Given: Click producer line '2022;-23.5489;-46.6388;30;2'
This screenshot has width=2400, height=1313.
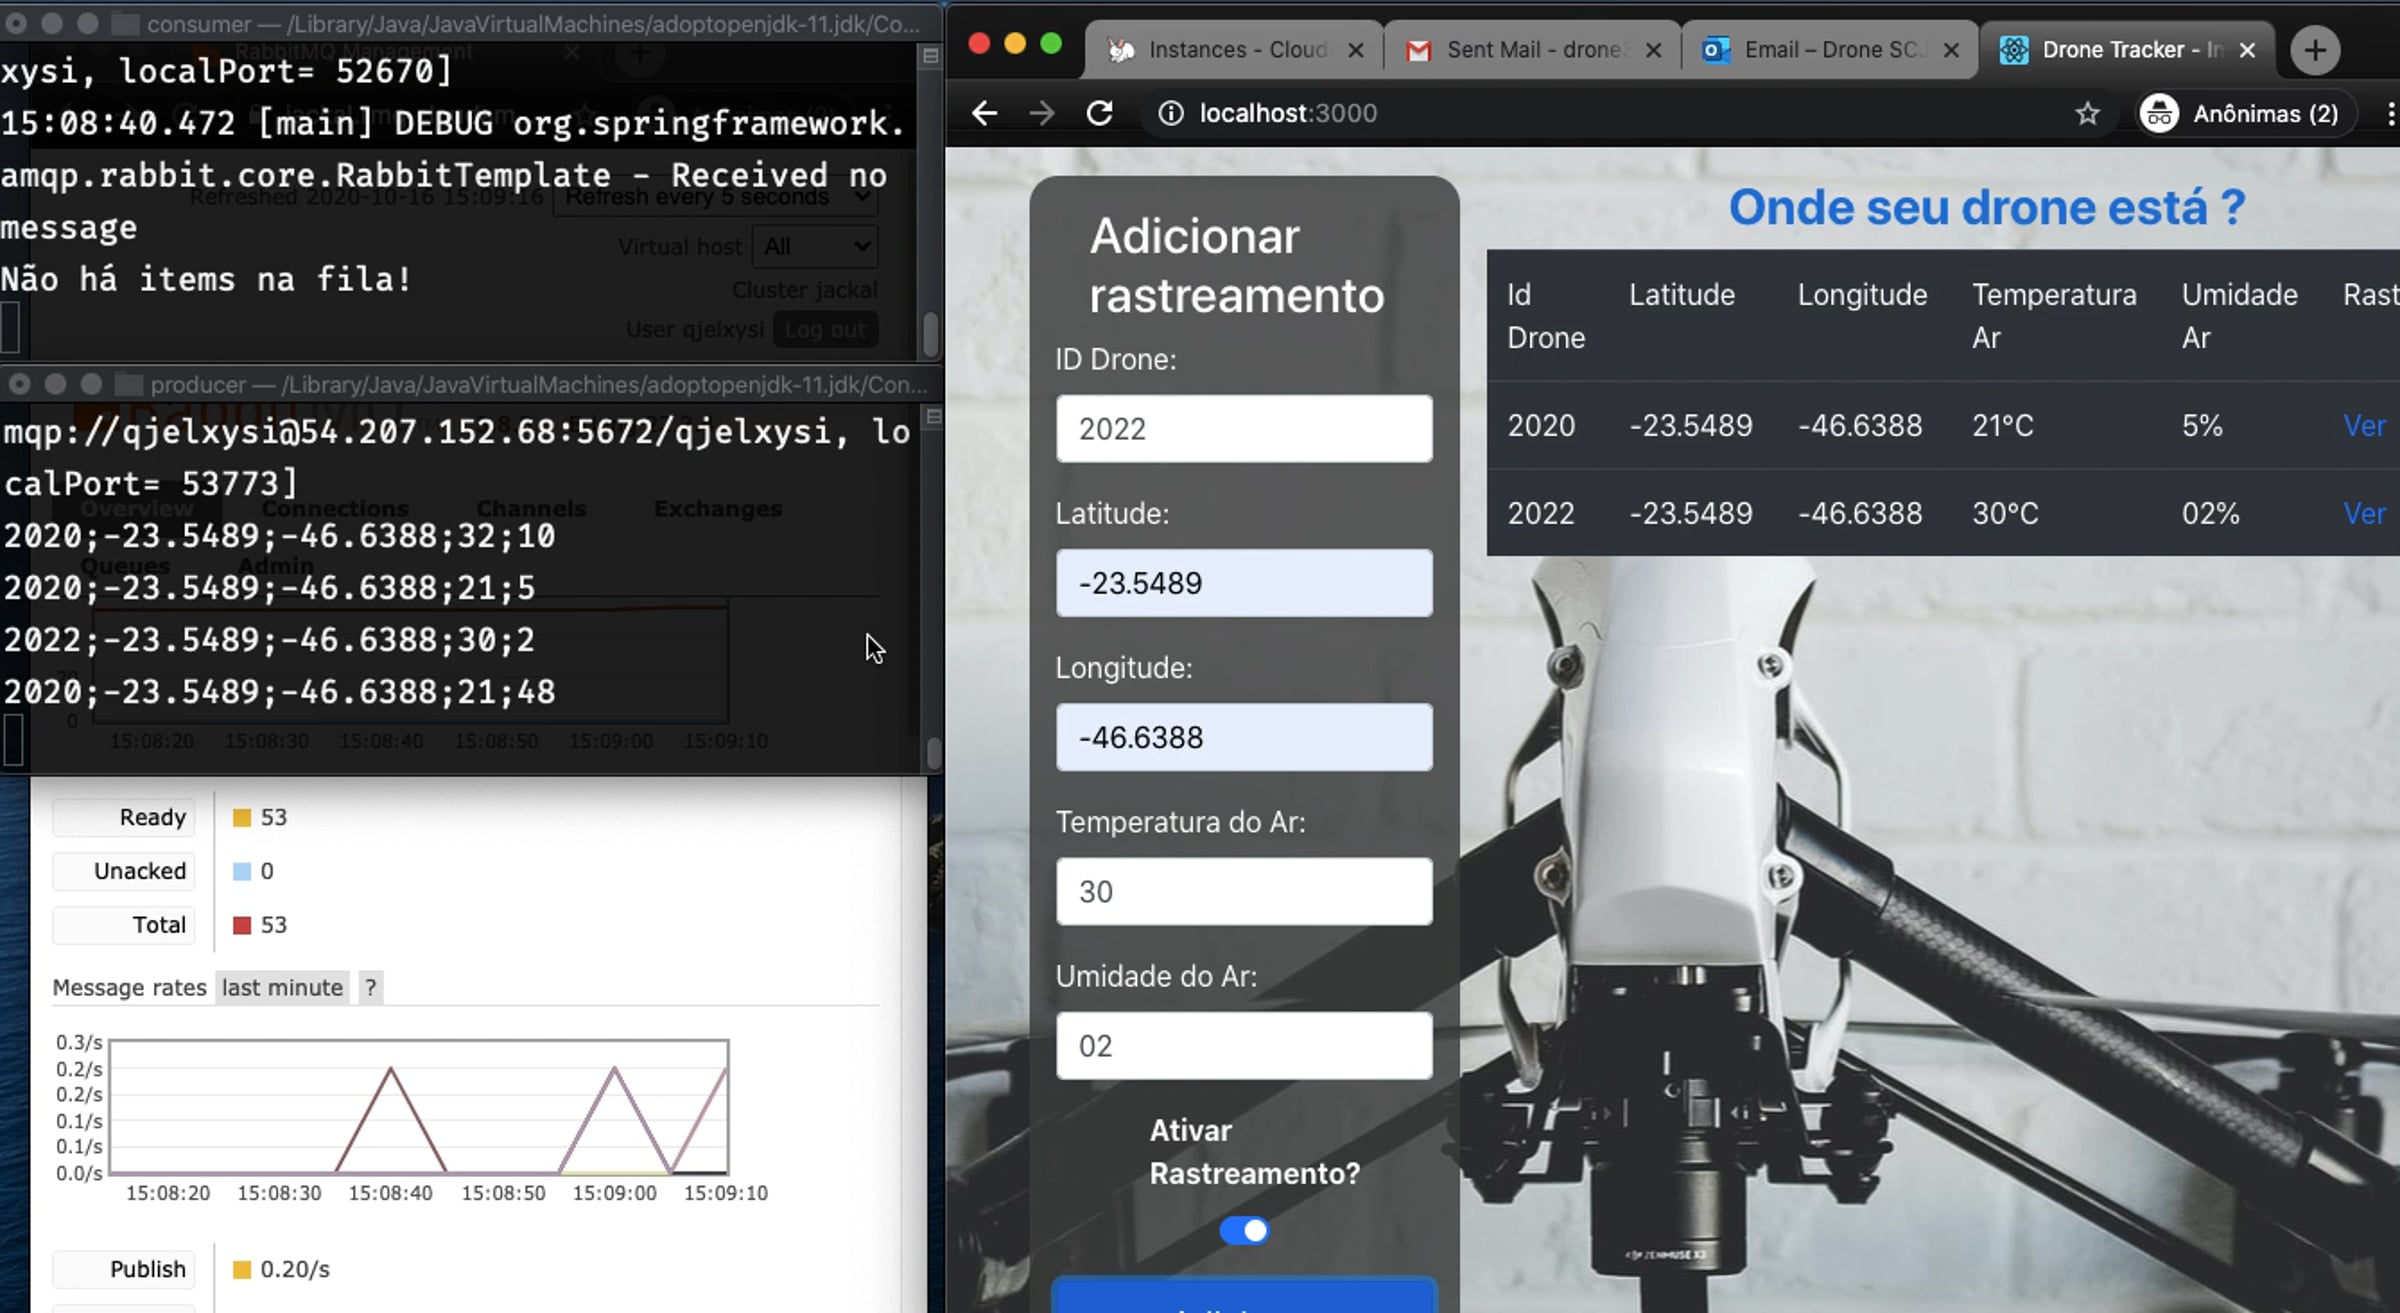Looking at the screenshot, I should (x=269, y=640).
